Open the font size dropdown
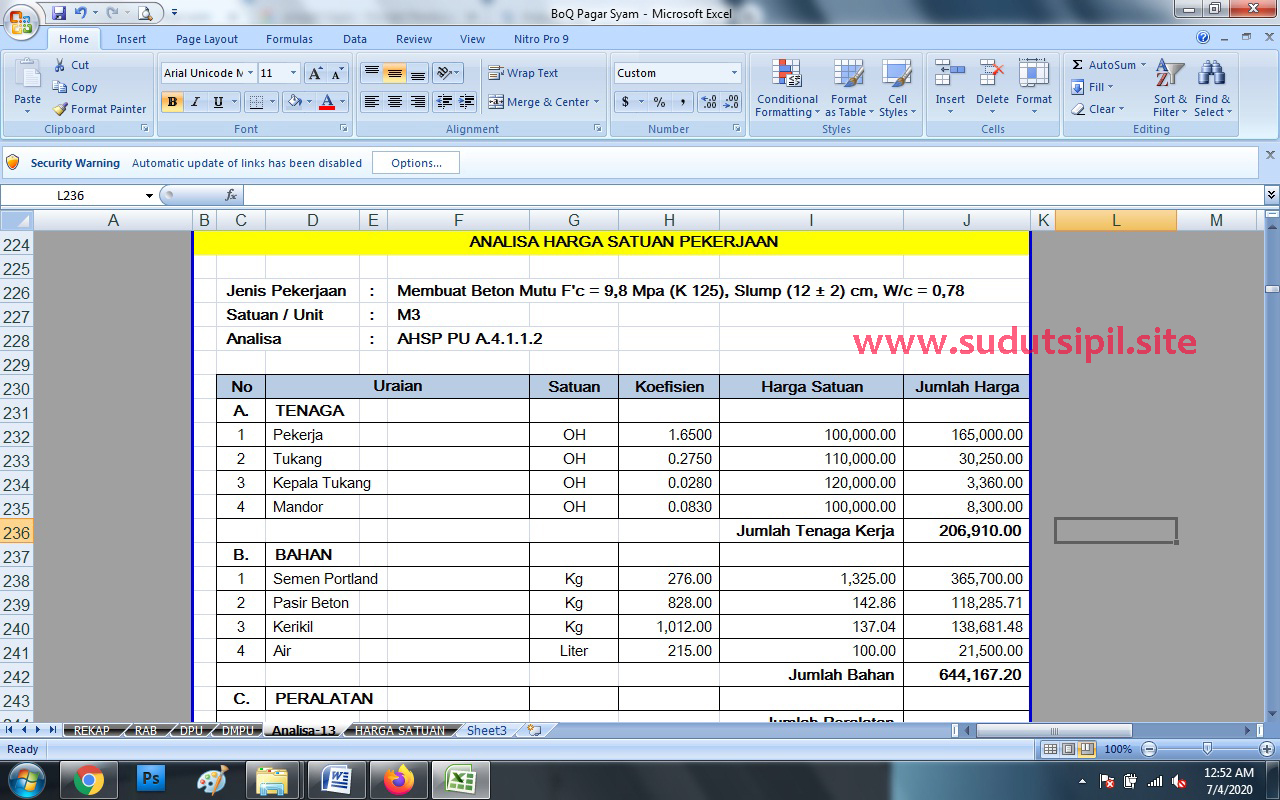Image resolution: width=1280 pixels, height=800 pixels. [294, 73]
